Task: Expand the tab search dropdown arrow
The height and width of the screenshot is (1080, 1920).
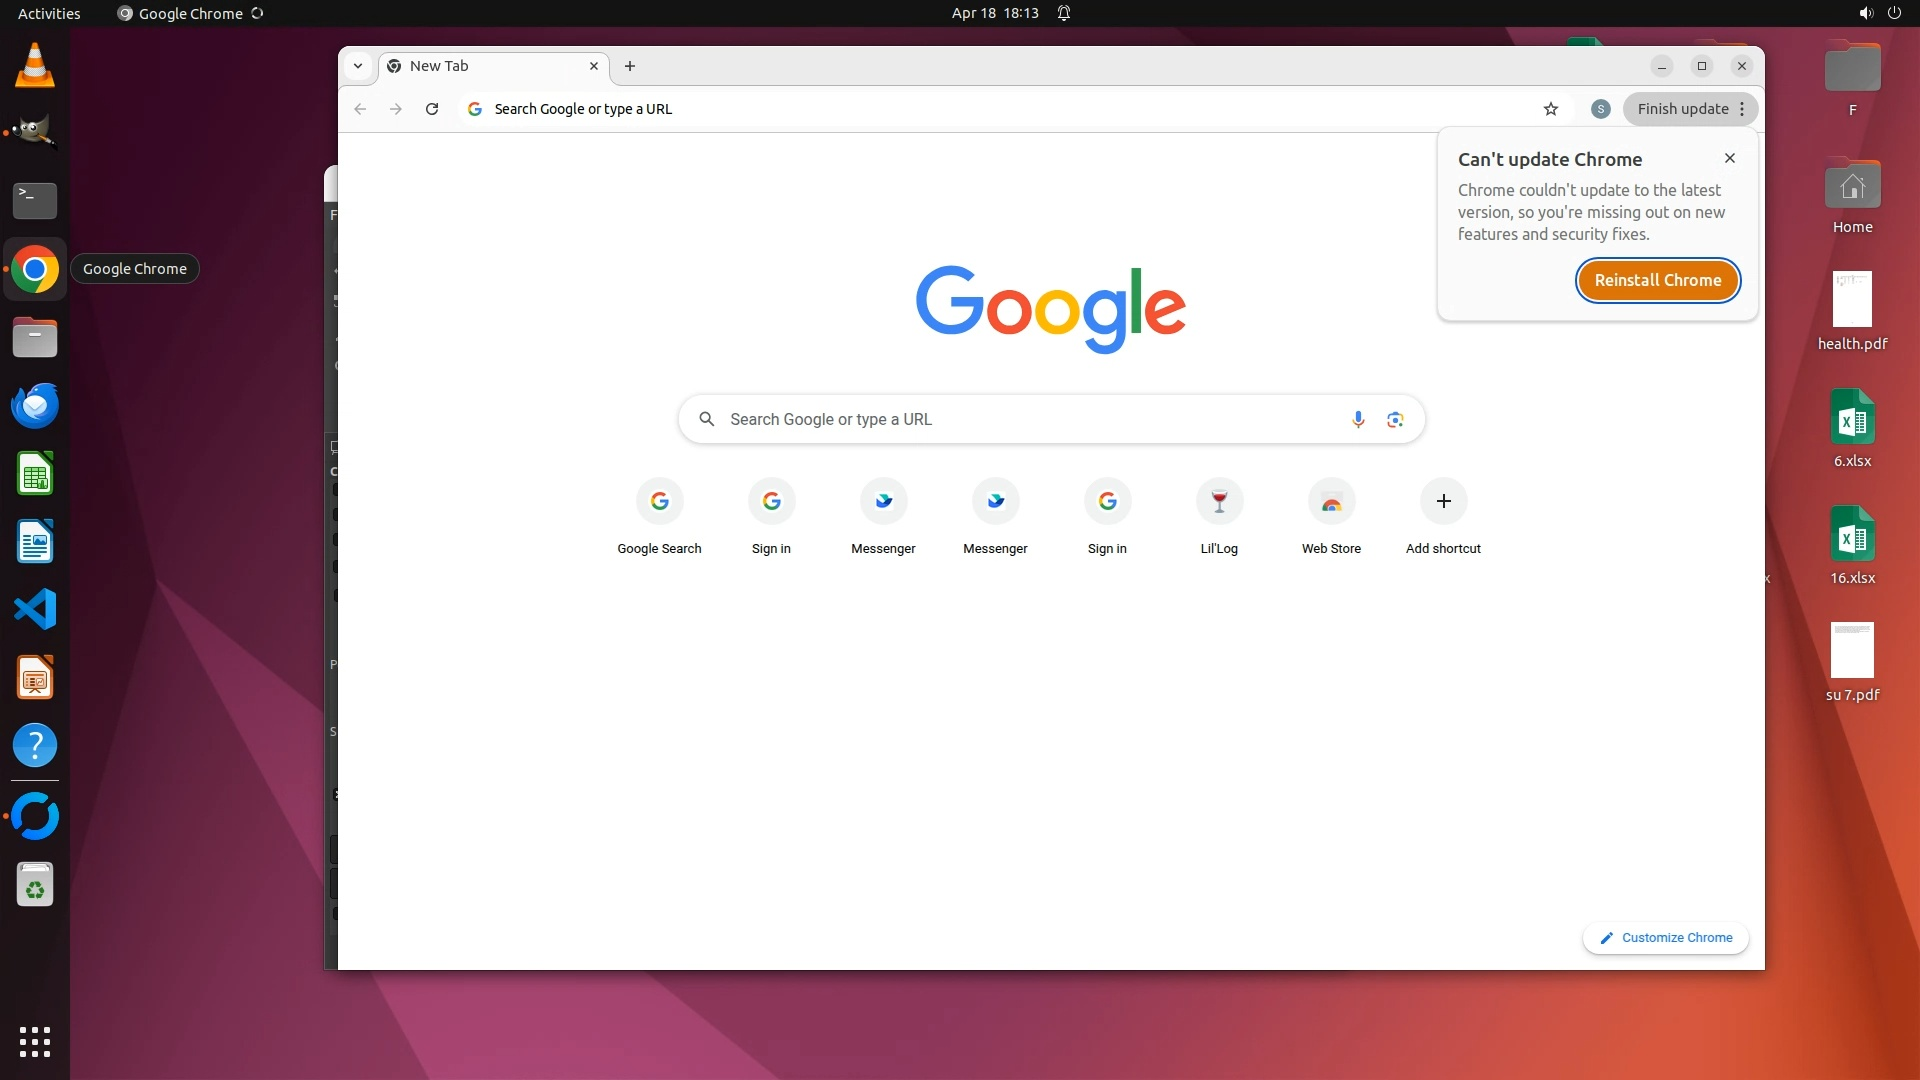Action: [358, 66]
